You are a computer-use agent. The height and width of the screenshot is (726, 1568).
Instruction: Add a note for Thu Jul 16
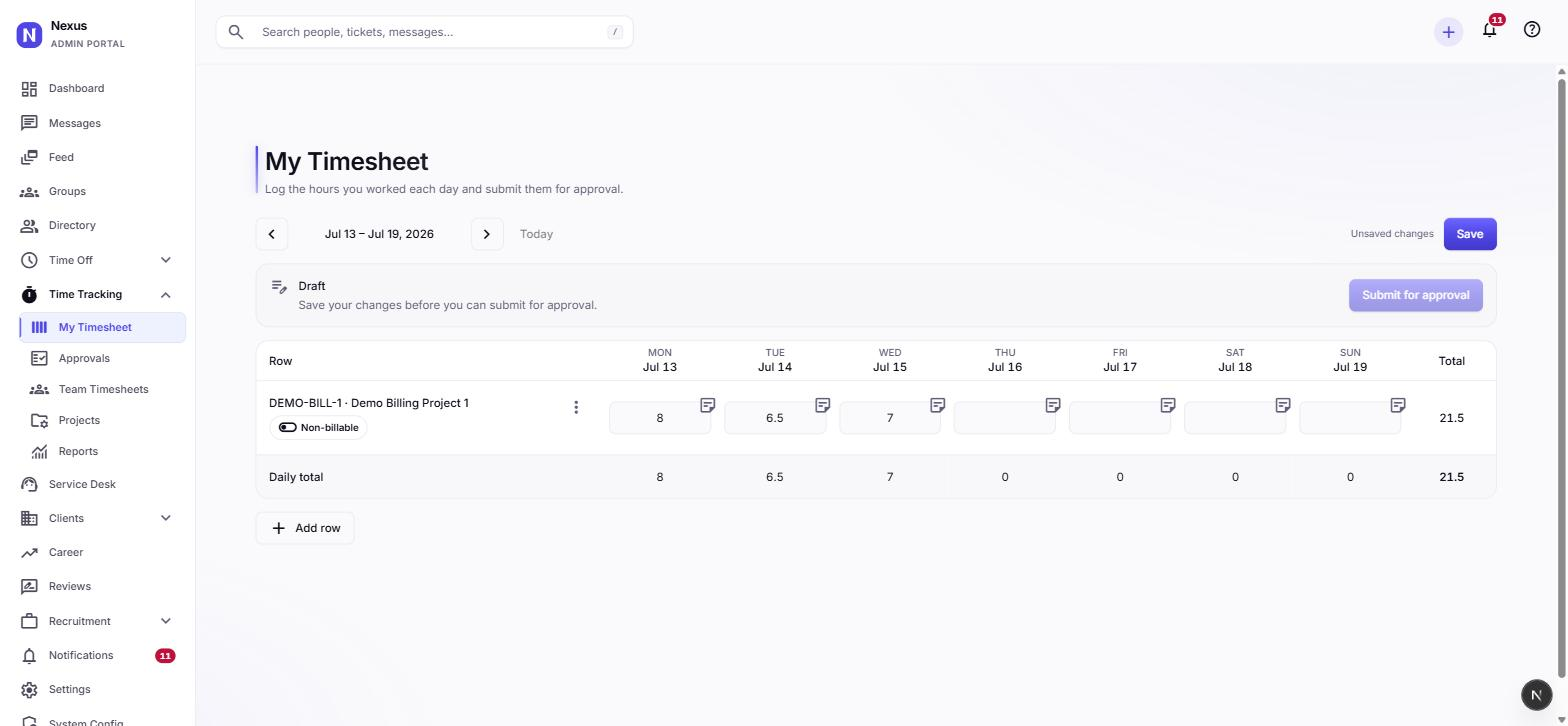pyautogui.click(x=1052, y=405)
